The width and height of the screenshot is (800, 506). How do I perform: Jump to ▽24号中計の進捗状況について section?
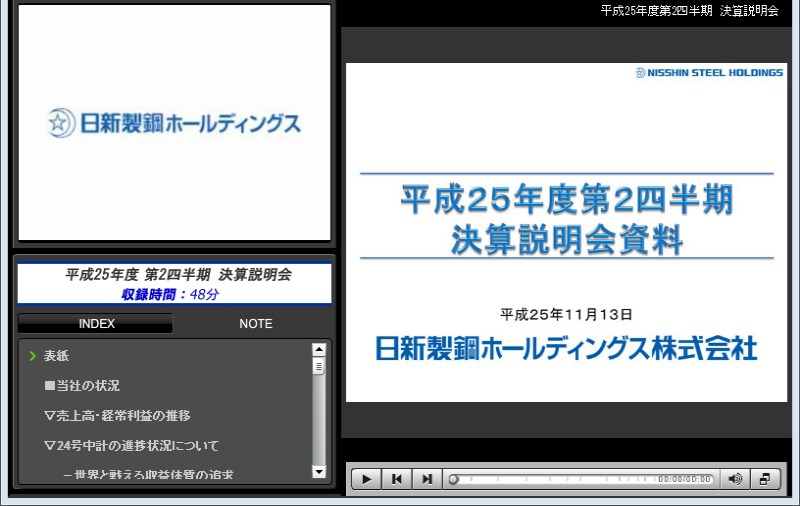(x=132, y=446)
